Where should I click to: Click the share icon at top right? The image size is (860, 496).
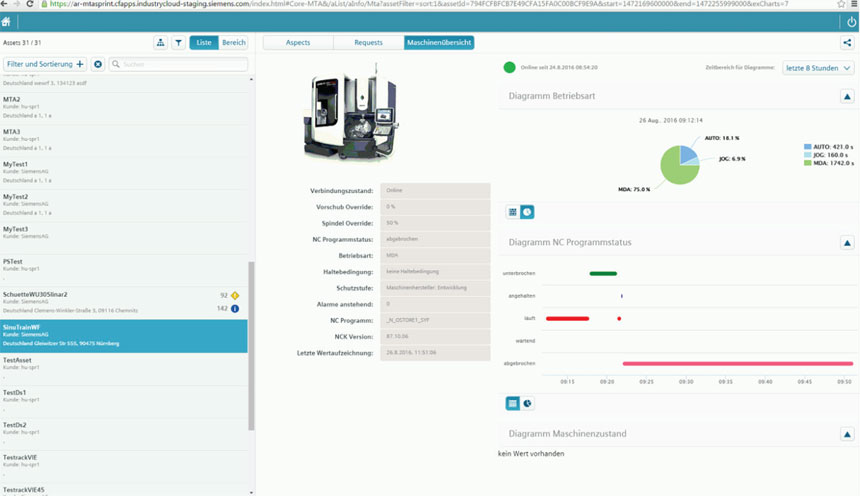[x=847, y=42]
